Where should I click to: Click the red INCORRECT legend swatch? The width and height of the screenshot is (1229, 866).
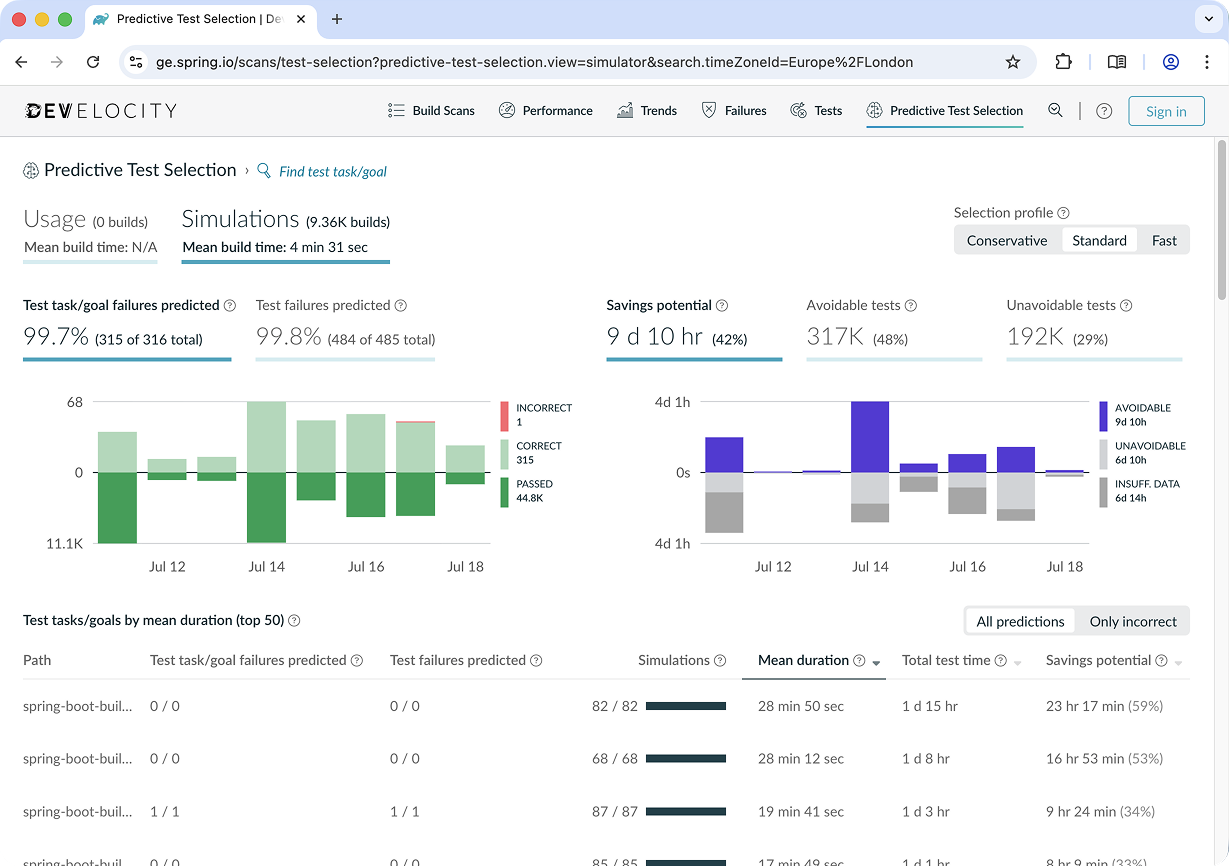coord(505,414)
